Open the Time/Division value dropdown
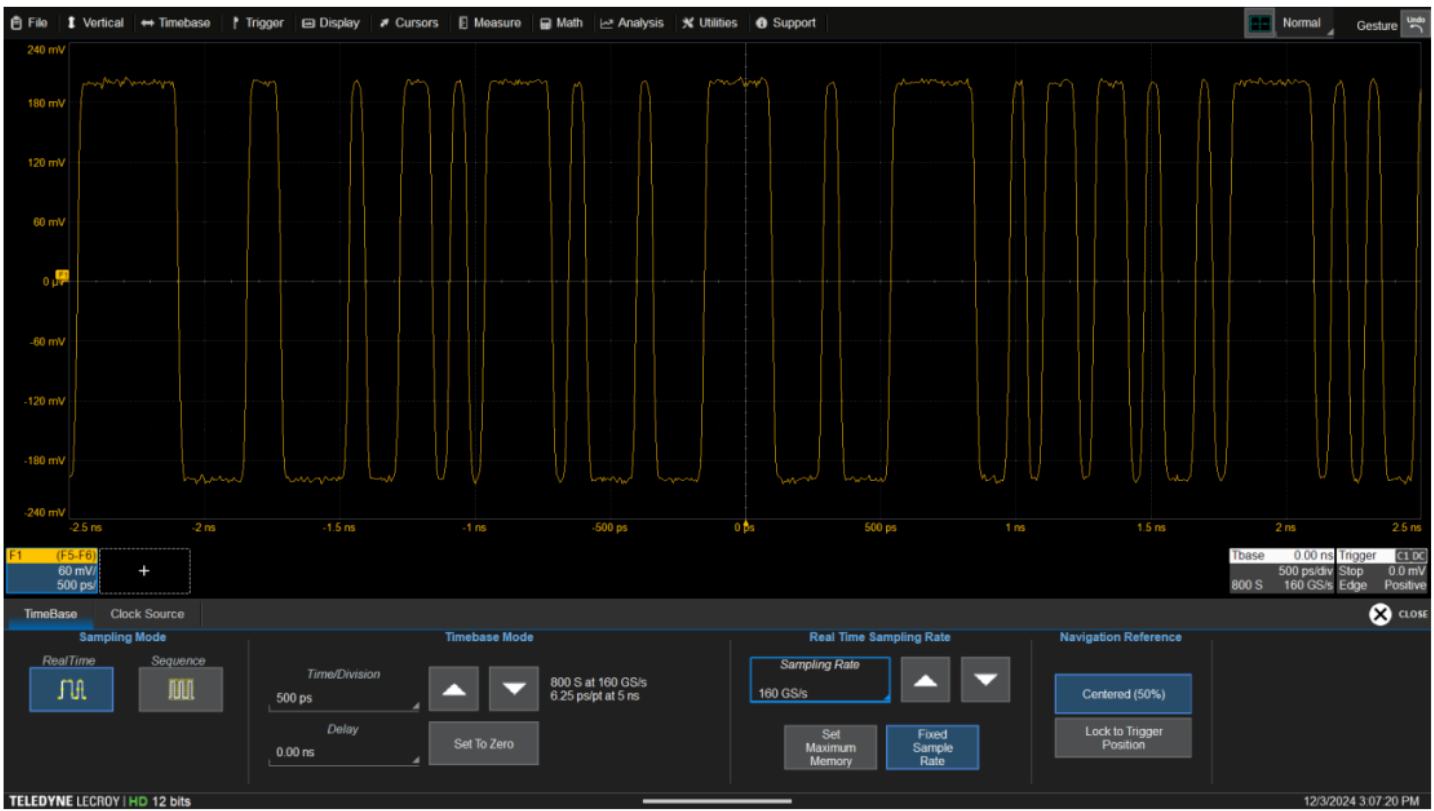Image resolution: width=1434 pixels, height=811 pixels. coord(344,698)
